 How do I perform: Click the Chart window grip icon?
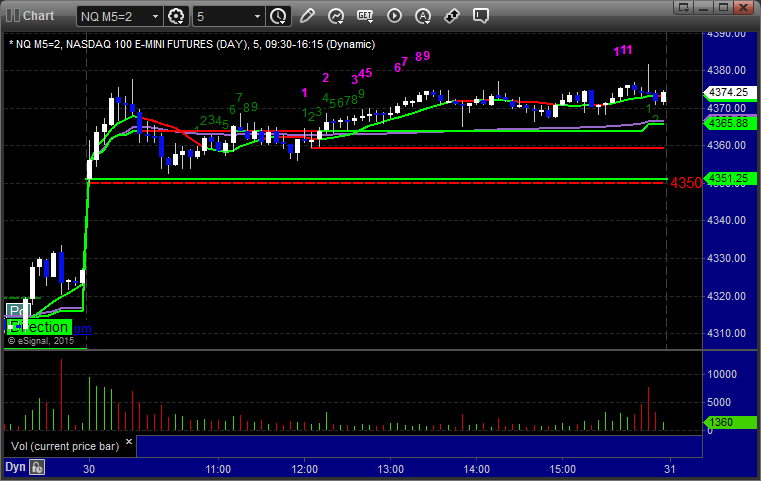13,16
